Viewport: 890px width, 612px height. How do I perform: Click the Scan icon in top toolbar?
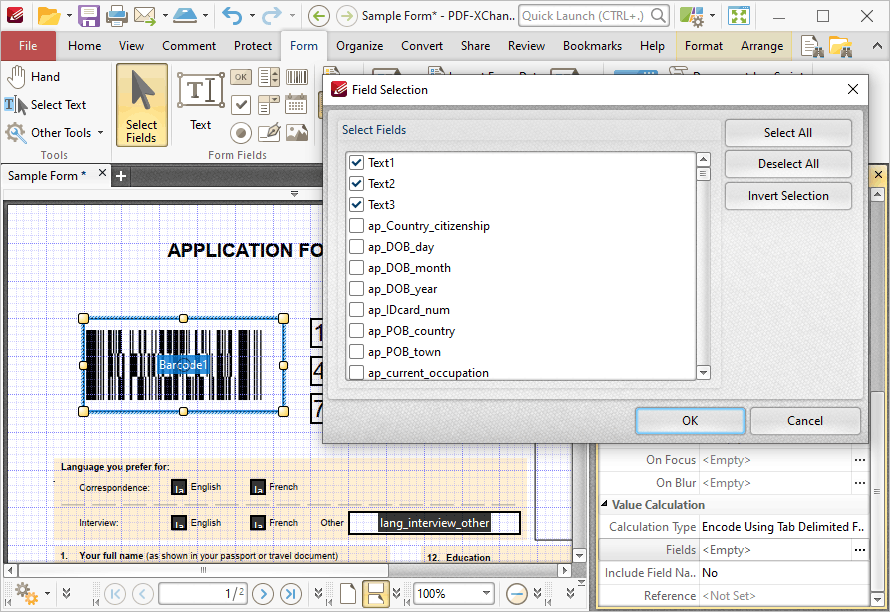pyautogui.click(x=185, y=16)
